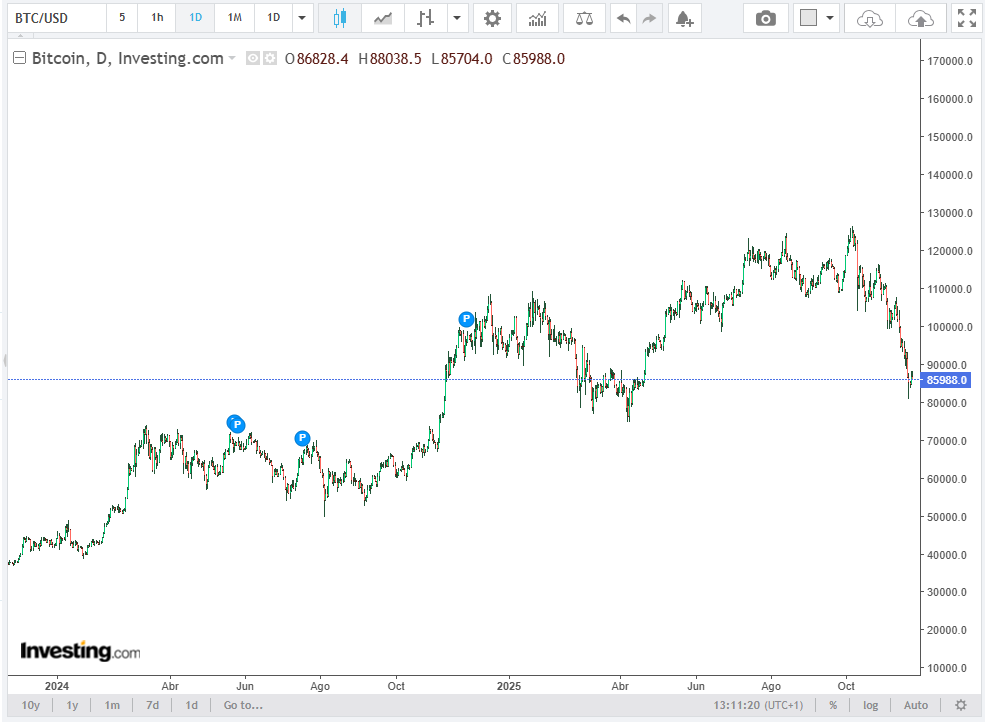Open the indicators panel

tap(537, 17)
